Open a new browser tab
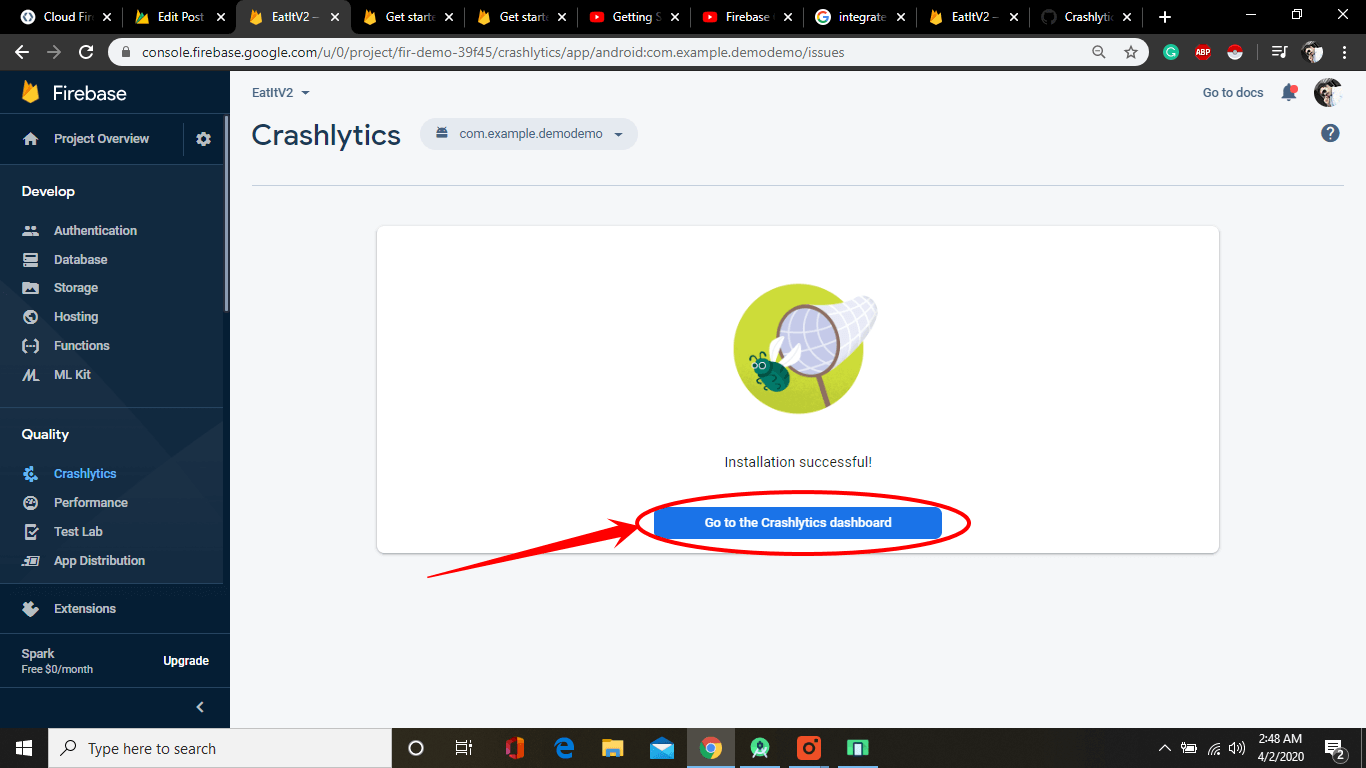Screen dimensions: 1366x768 coord(1164,17)
